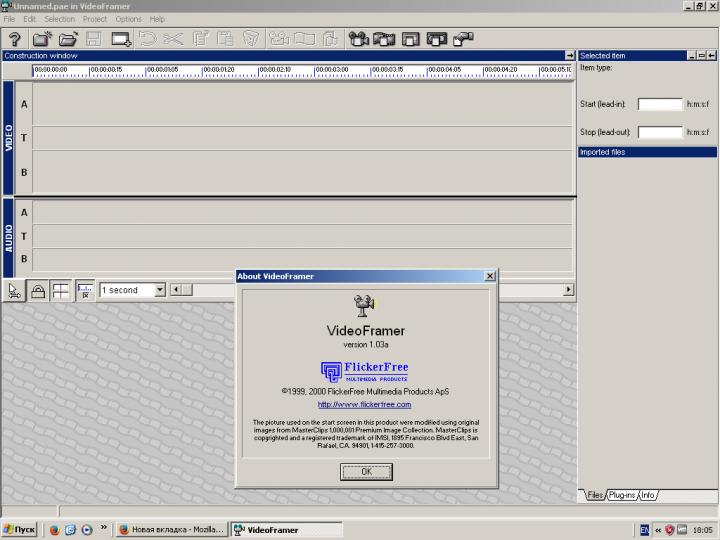The width and height of the screenshot is (720, 540).
Task: Click the Firefox icon in quick launch
Action: pos(54,529)
